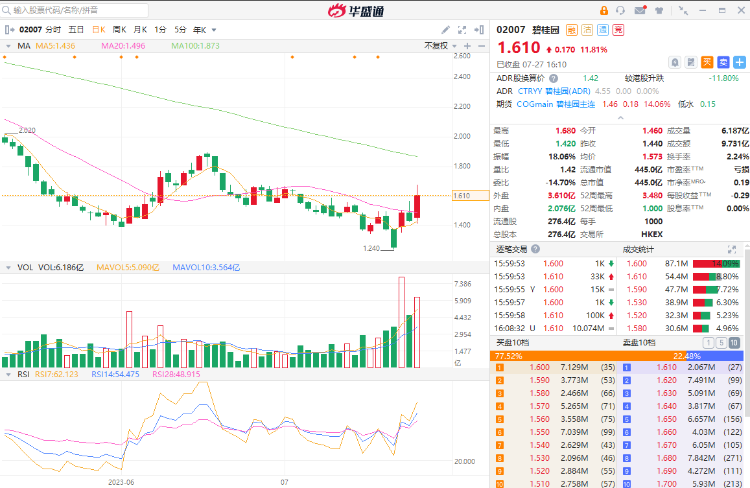
Task: Select the 日K daily candlestick tab
Action: coord(99,30)
